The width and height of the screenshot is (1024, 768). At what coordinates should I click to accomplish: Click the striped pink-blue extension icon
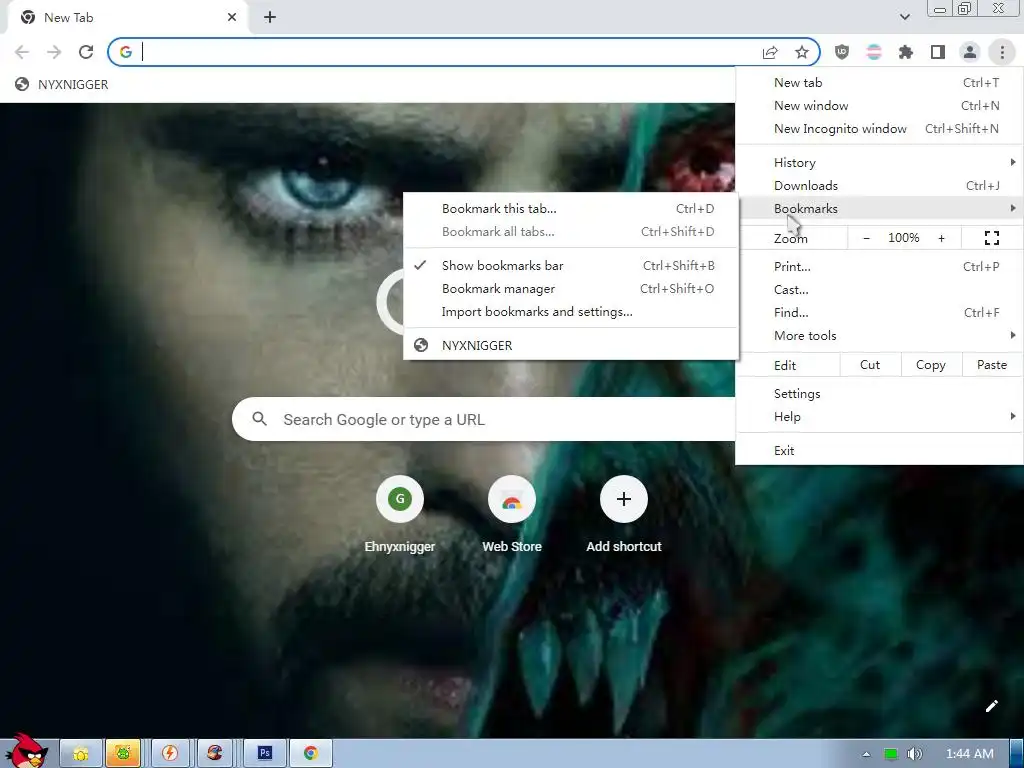click(874, 52)
